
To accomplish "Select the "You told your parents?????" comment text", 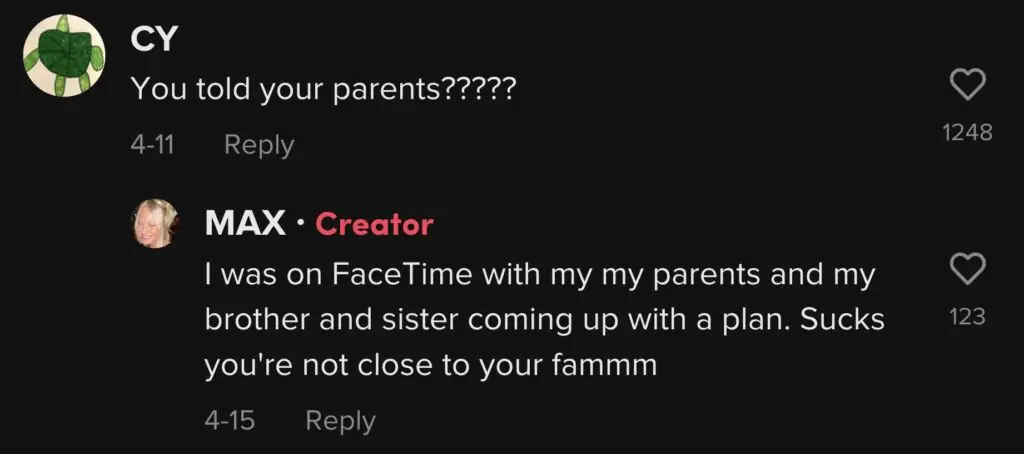I will [323, 90].
